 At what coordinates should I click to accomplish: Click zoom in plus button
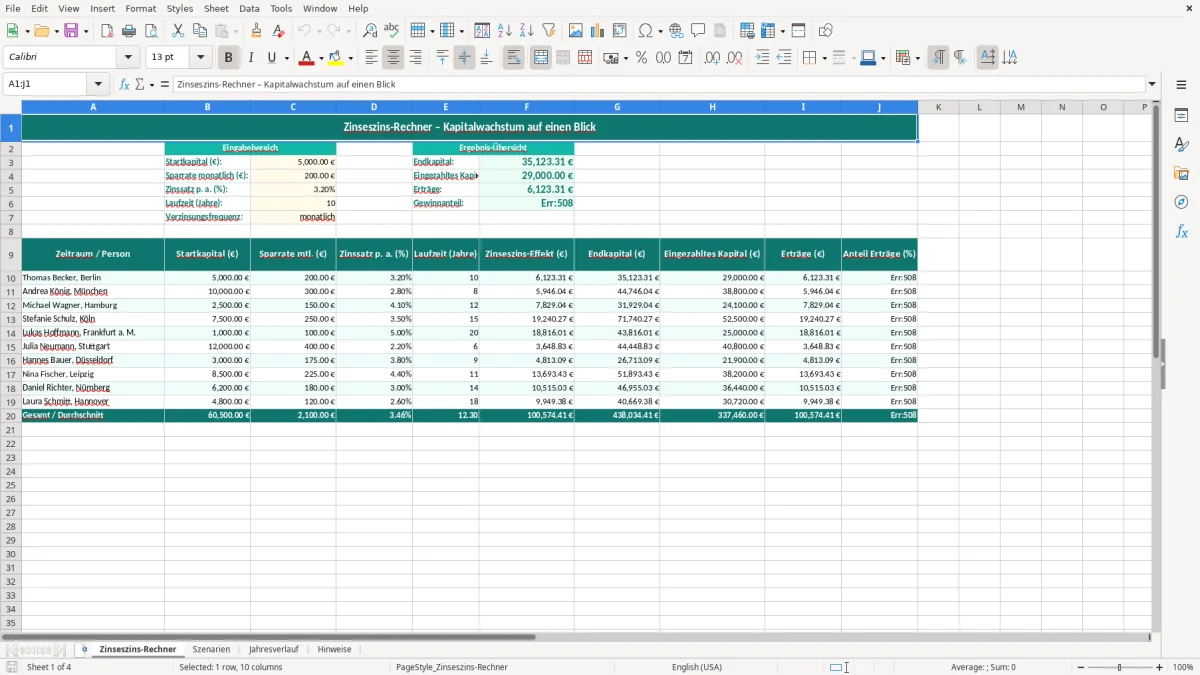click(x=1160, y=667)
